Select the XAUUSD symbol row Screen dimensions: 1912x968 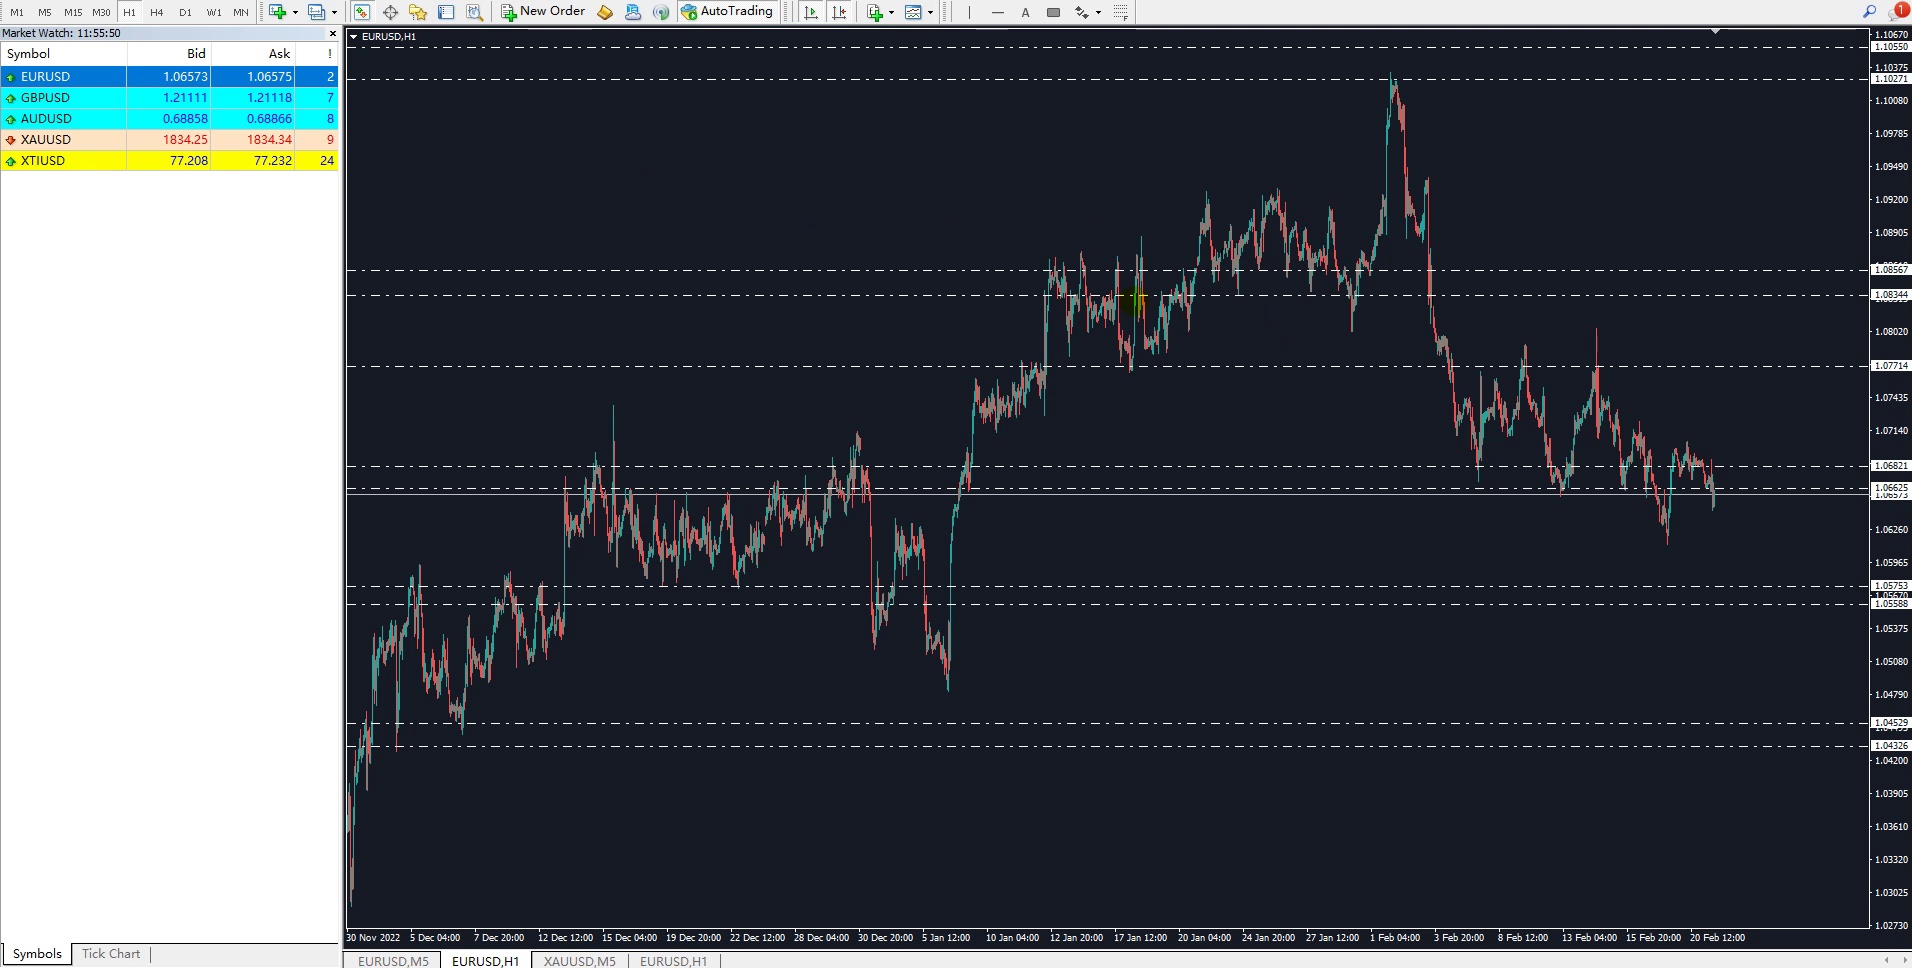click(x=170, y=139)
